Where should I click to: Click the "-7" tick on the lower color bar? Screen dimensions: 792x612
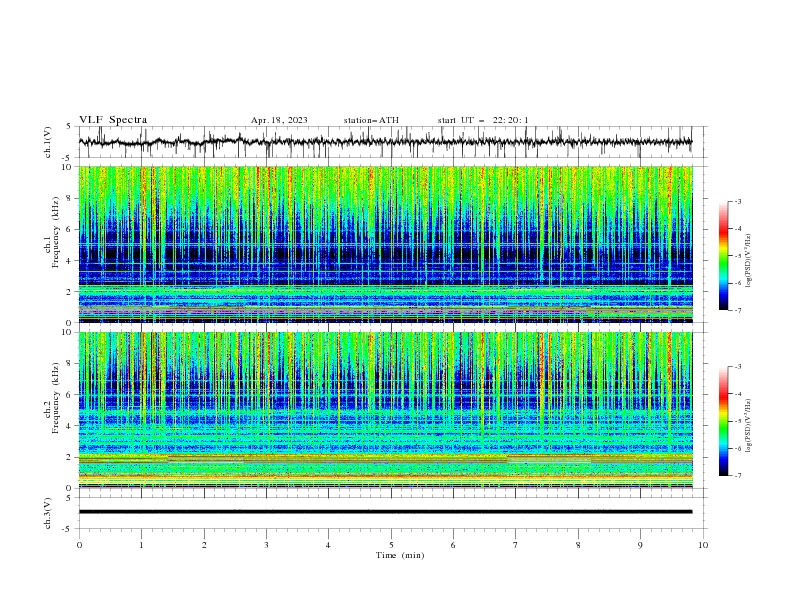coord(737,476)
